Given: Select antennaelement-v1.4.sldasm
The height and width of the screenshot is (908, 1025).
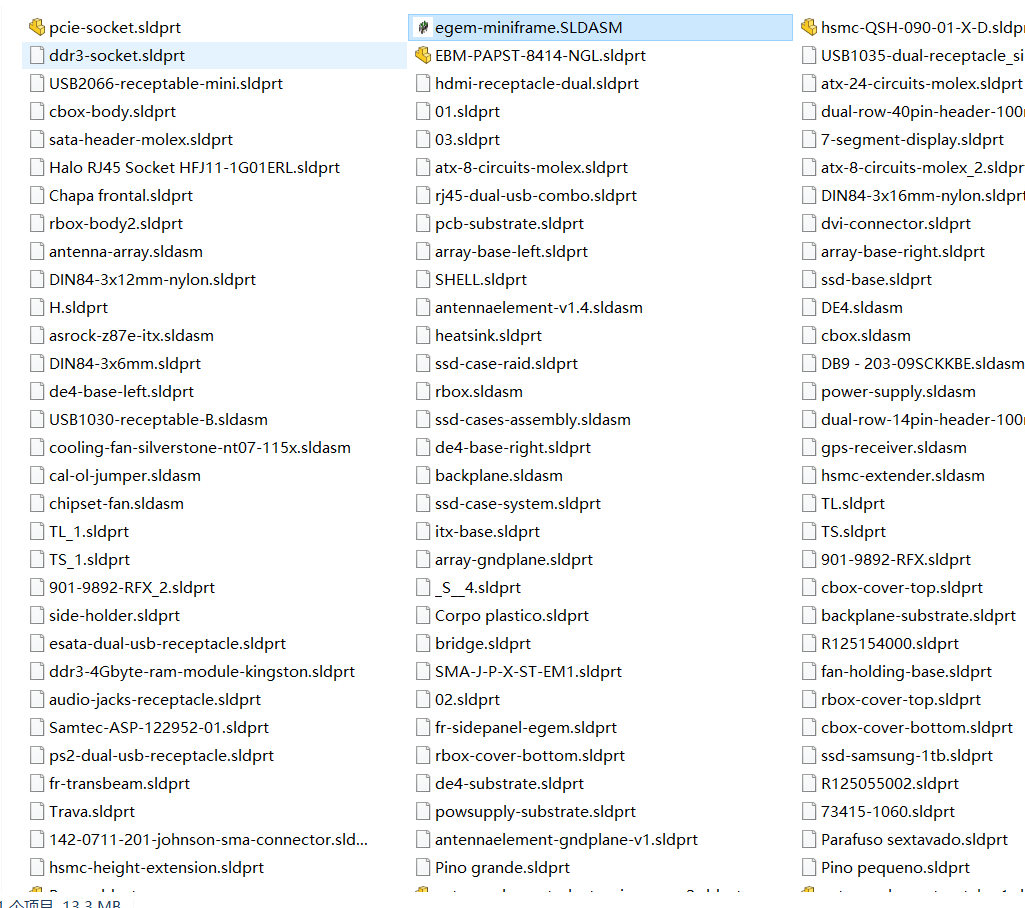Looking at the screenshot, I should click(539, 307).
